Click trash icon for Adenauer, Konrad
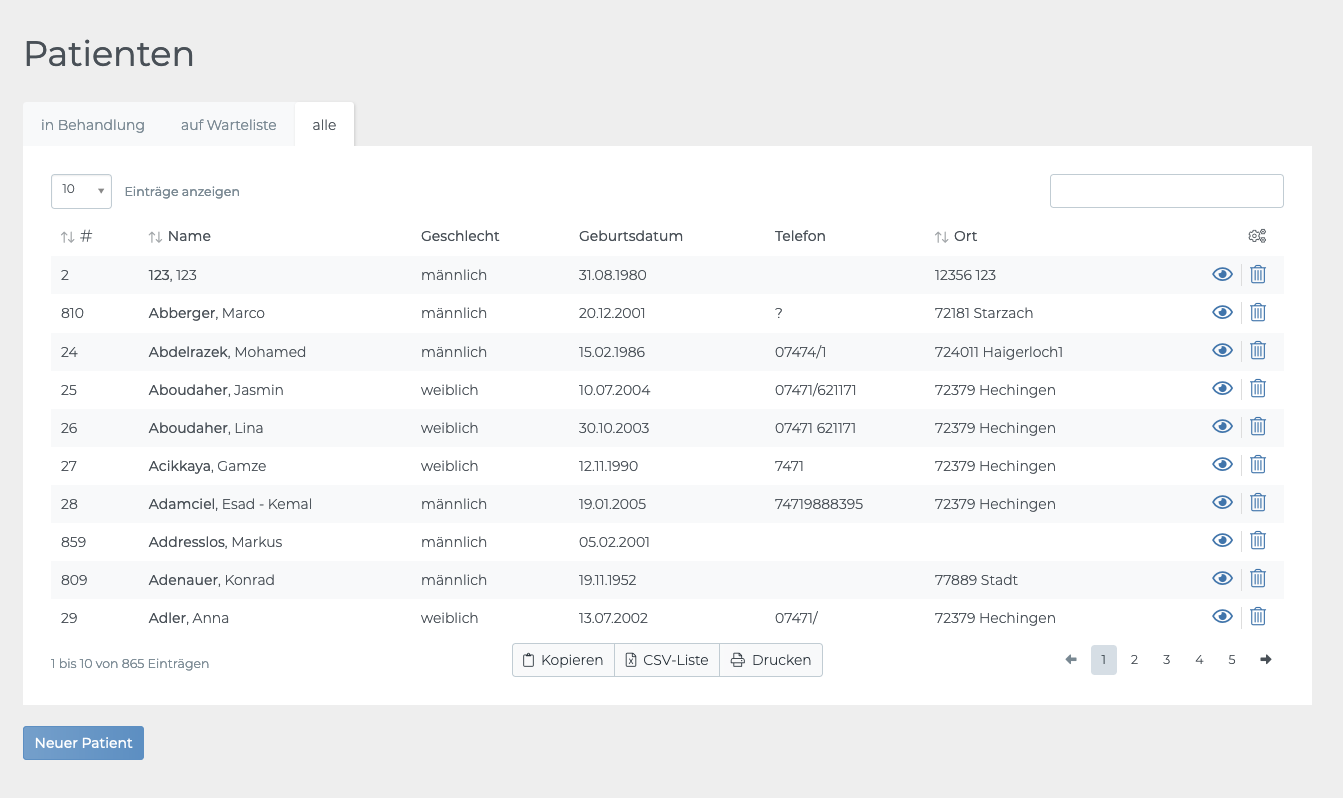Image resolution: width=1343 pixels, height=798 pixels. coord(1258,579)
